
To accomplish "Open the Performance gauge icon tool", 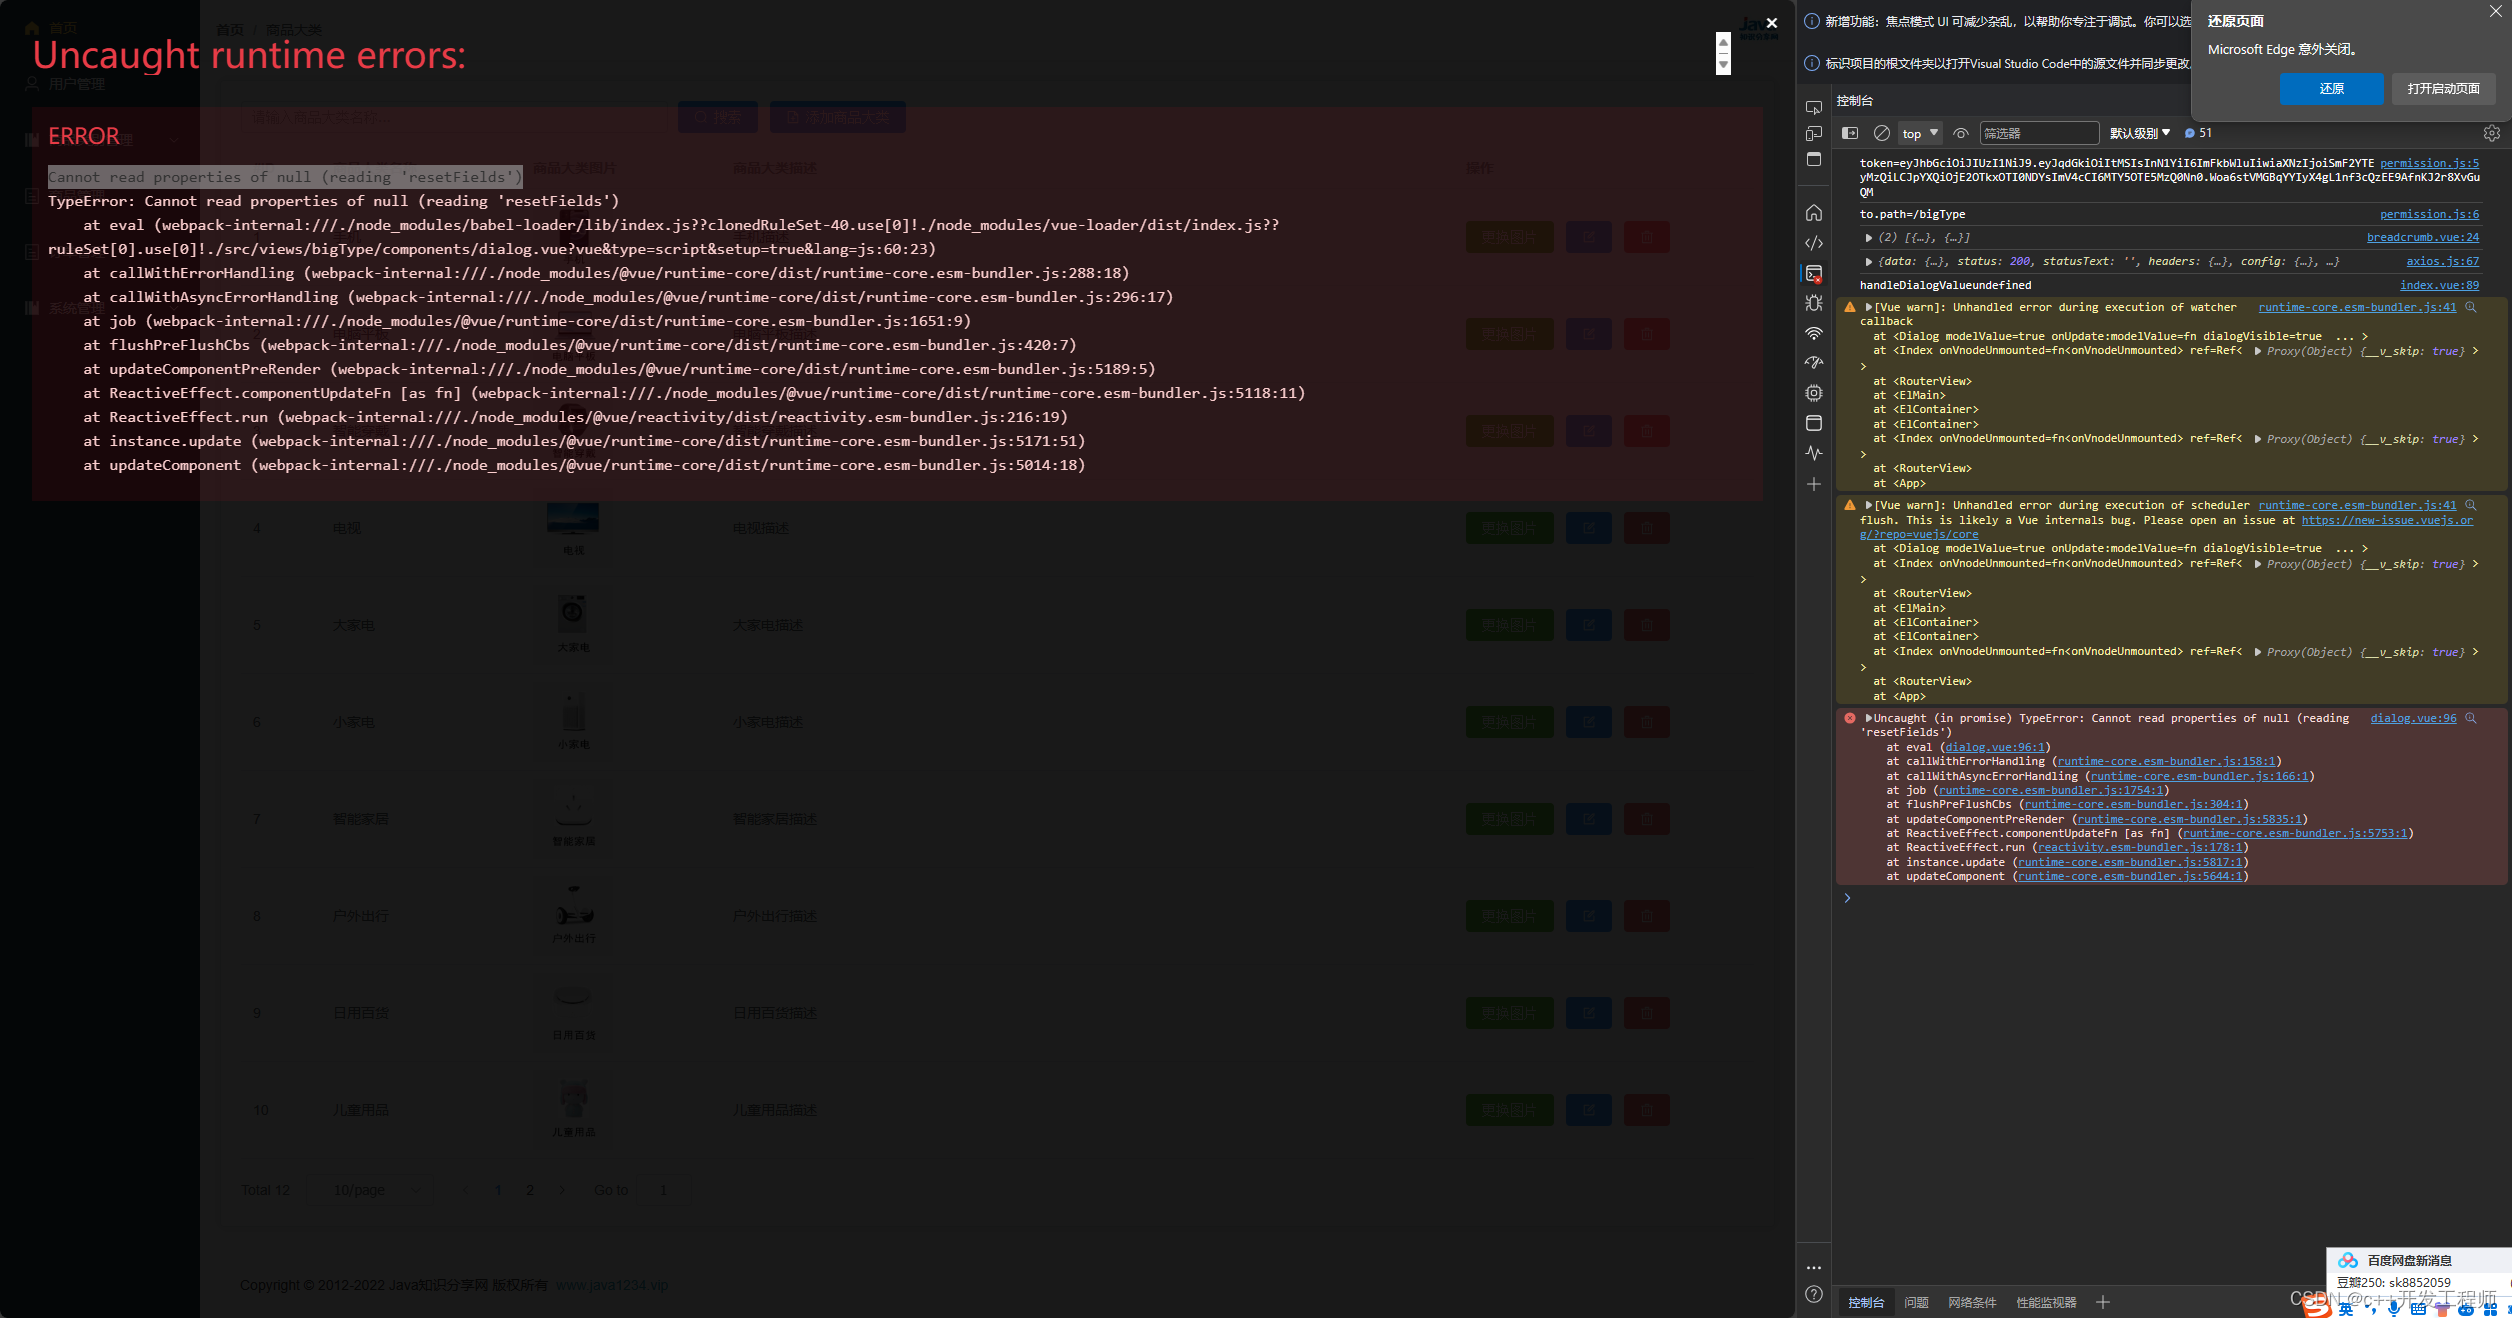I will [x=1814, y=363].
